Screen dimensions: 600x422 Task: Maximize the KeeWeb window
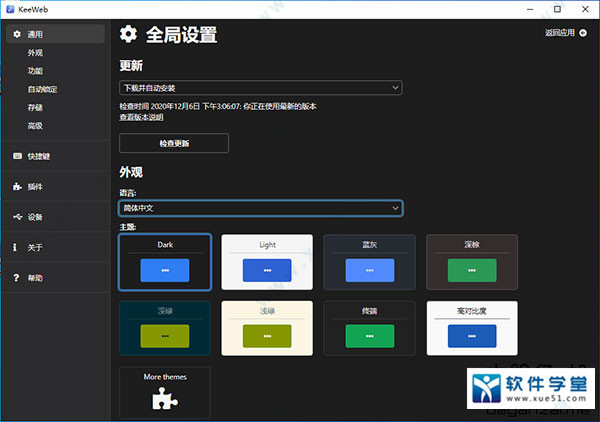point(558,9)
